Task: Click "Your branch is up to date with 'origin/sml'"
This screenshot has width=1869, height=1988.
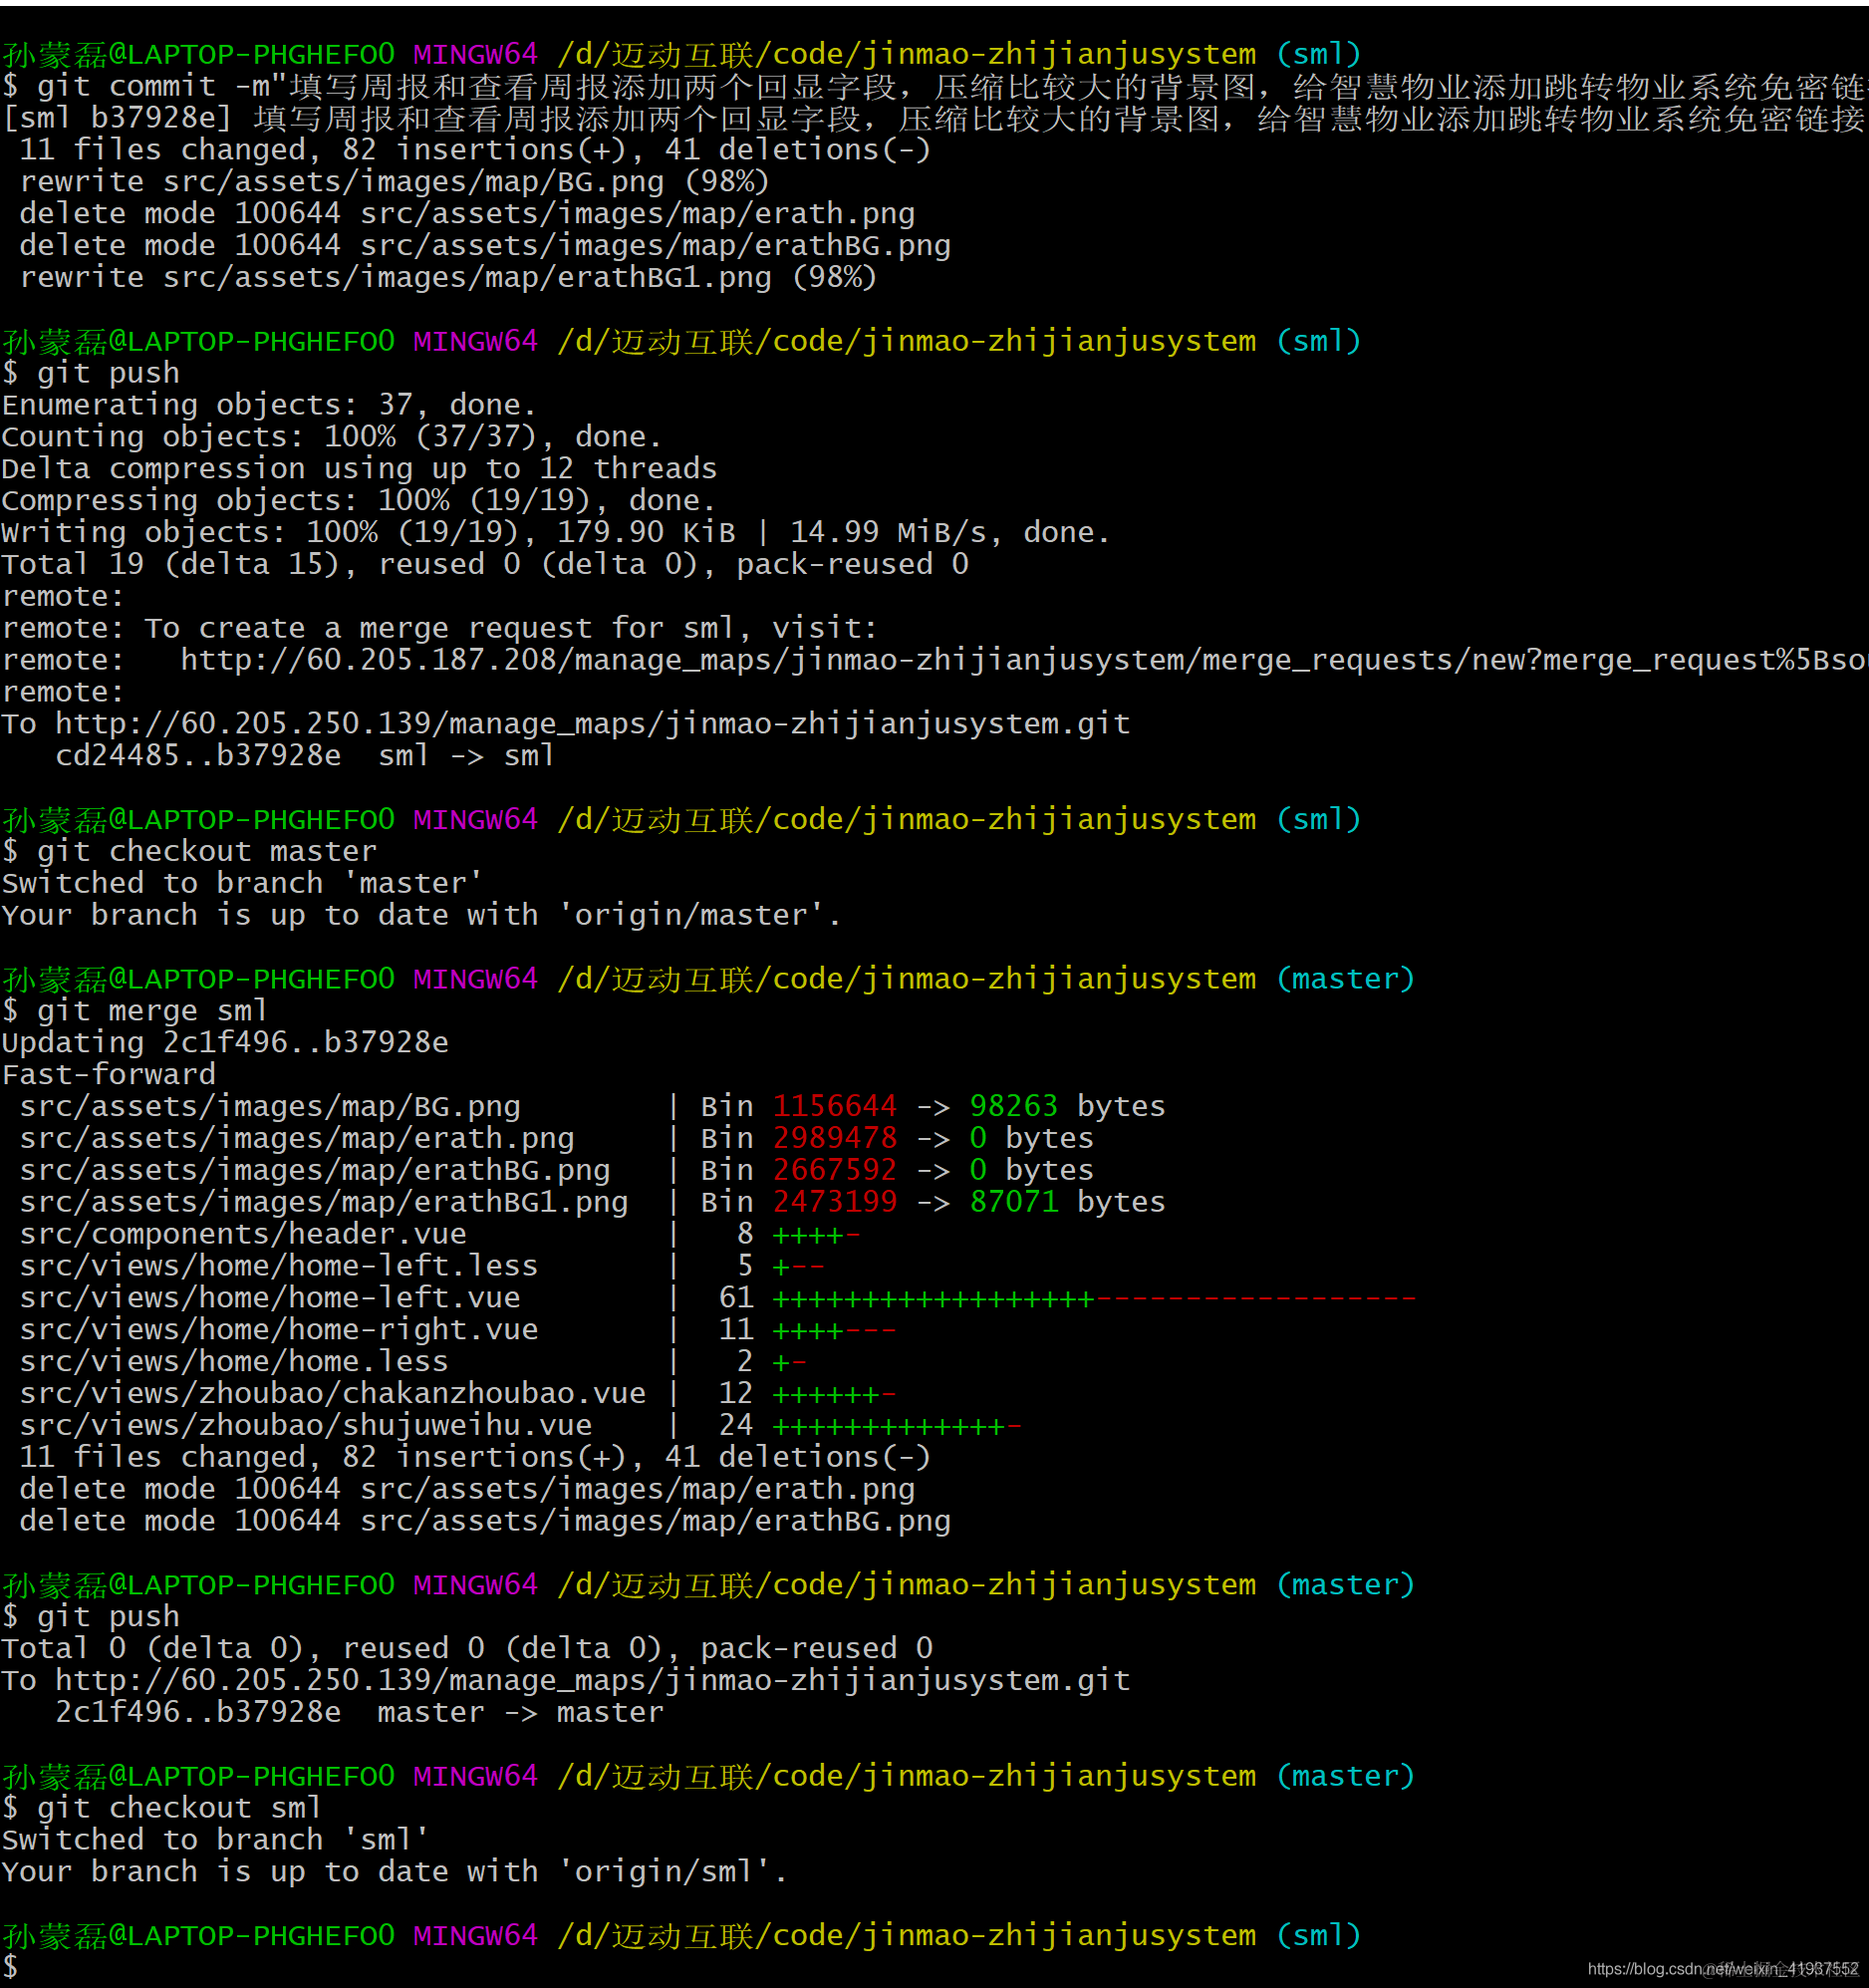Action: (394, 1871)
